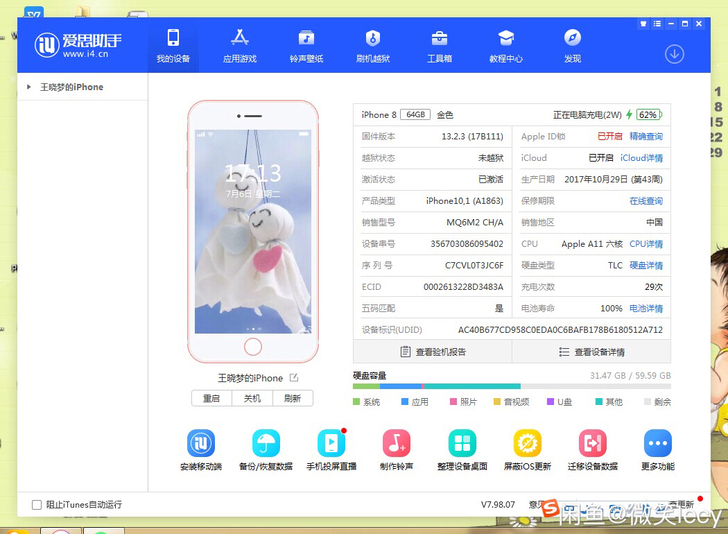Screen dimensions: 728x534
Task: Click the Sogou input method S icon
Action: (550, 508)
